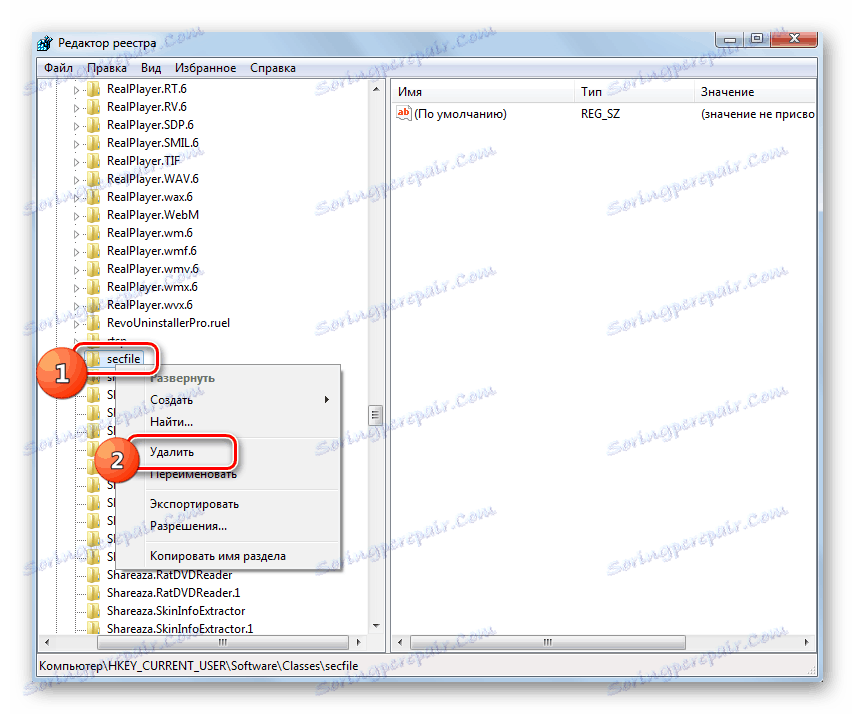Image resolution: width=855 pixels, height=714 pixels.
Task: Choose Создать submenu in the context menu
Action: (x=228, y=400)
